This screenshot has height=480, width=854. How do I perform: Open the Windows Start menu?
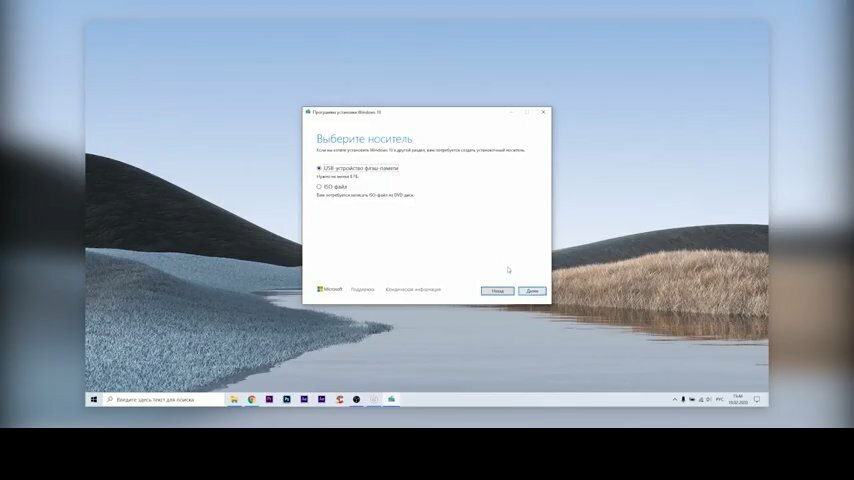pos(94,399)
